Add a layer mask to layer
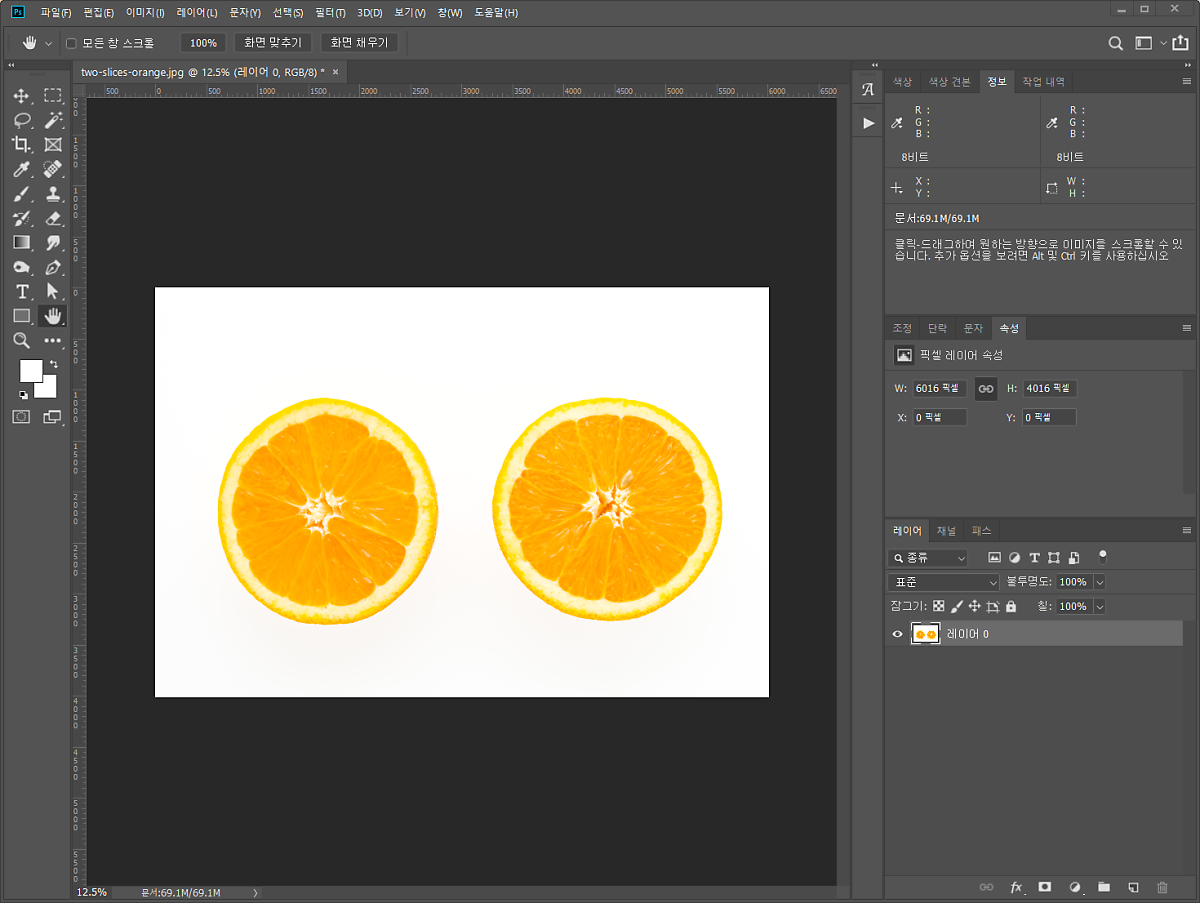The width and height of the screenshot is (1200, 903). click(x=1044, y=887)
